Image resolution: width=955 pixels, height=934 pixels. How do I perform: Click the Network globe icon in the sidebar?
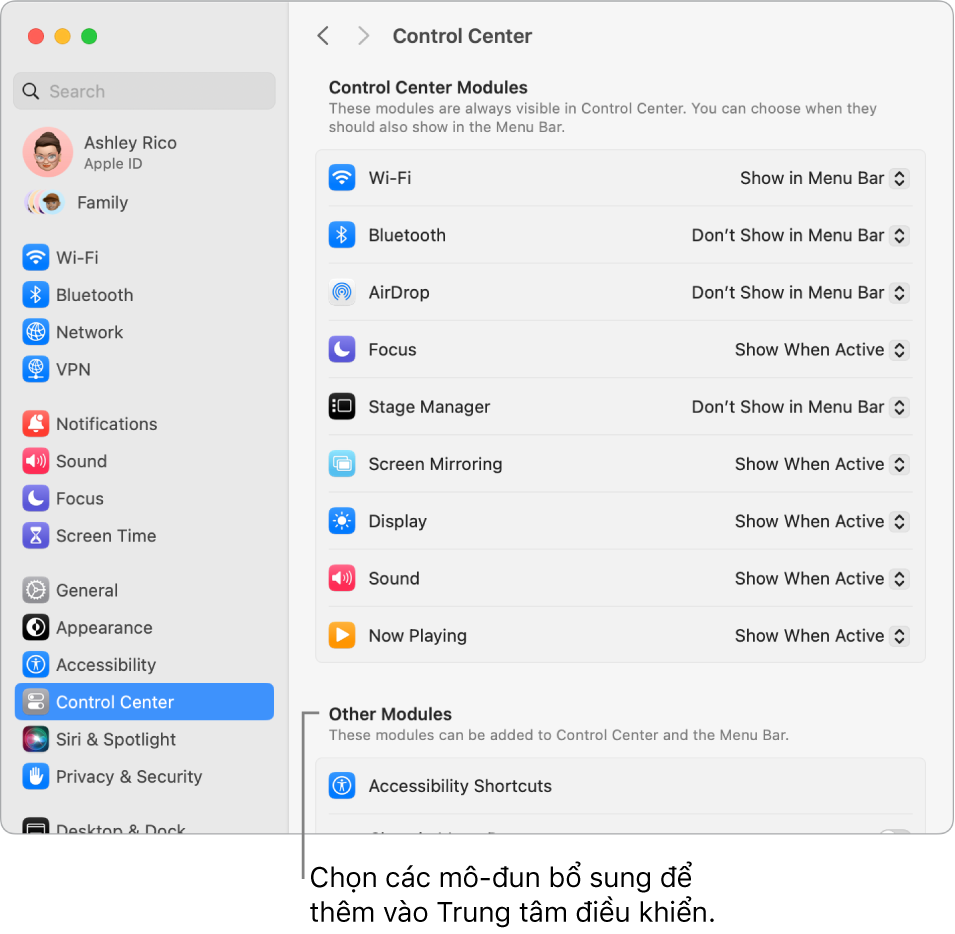(x=36, y=332)
